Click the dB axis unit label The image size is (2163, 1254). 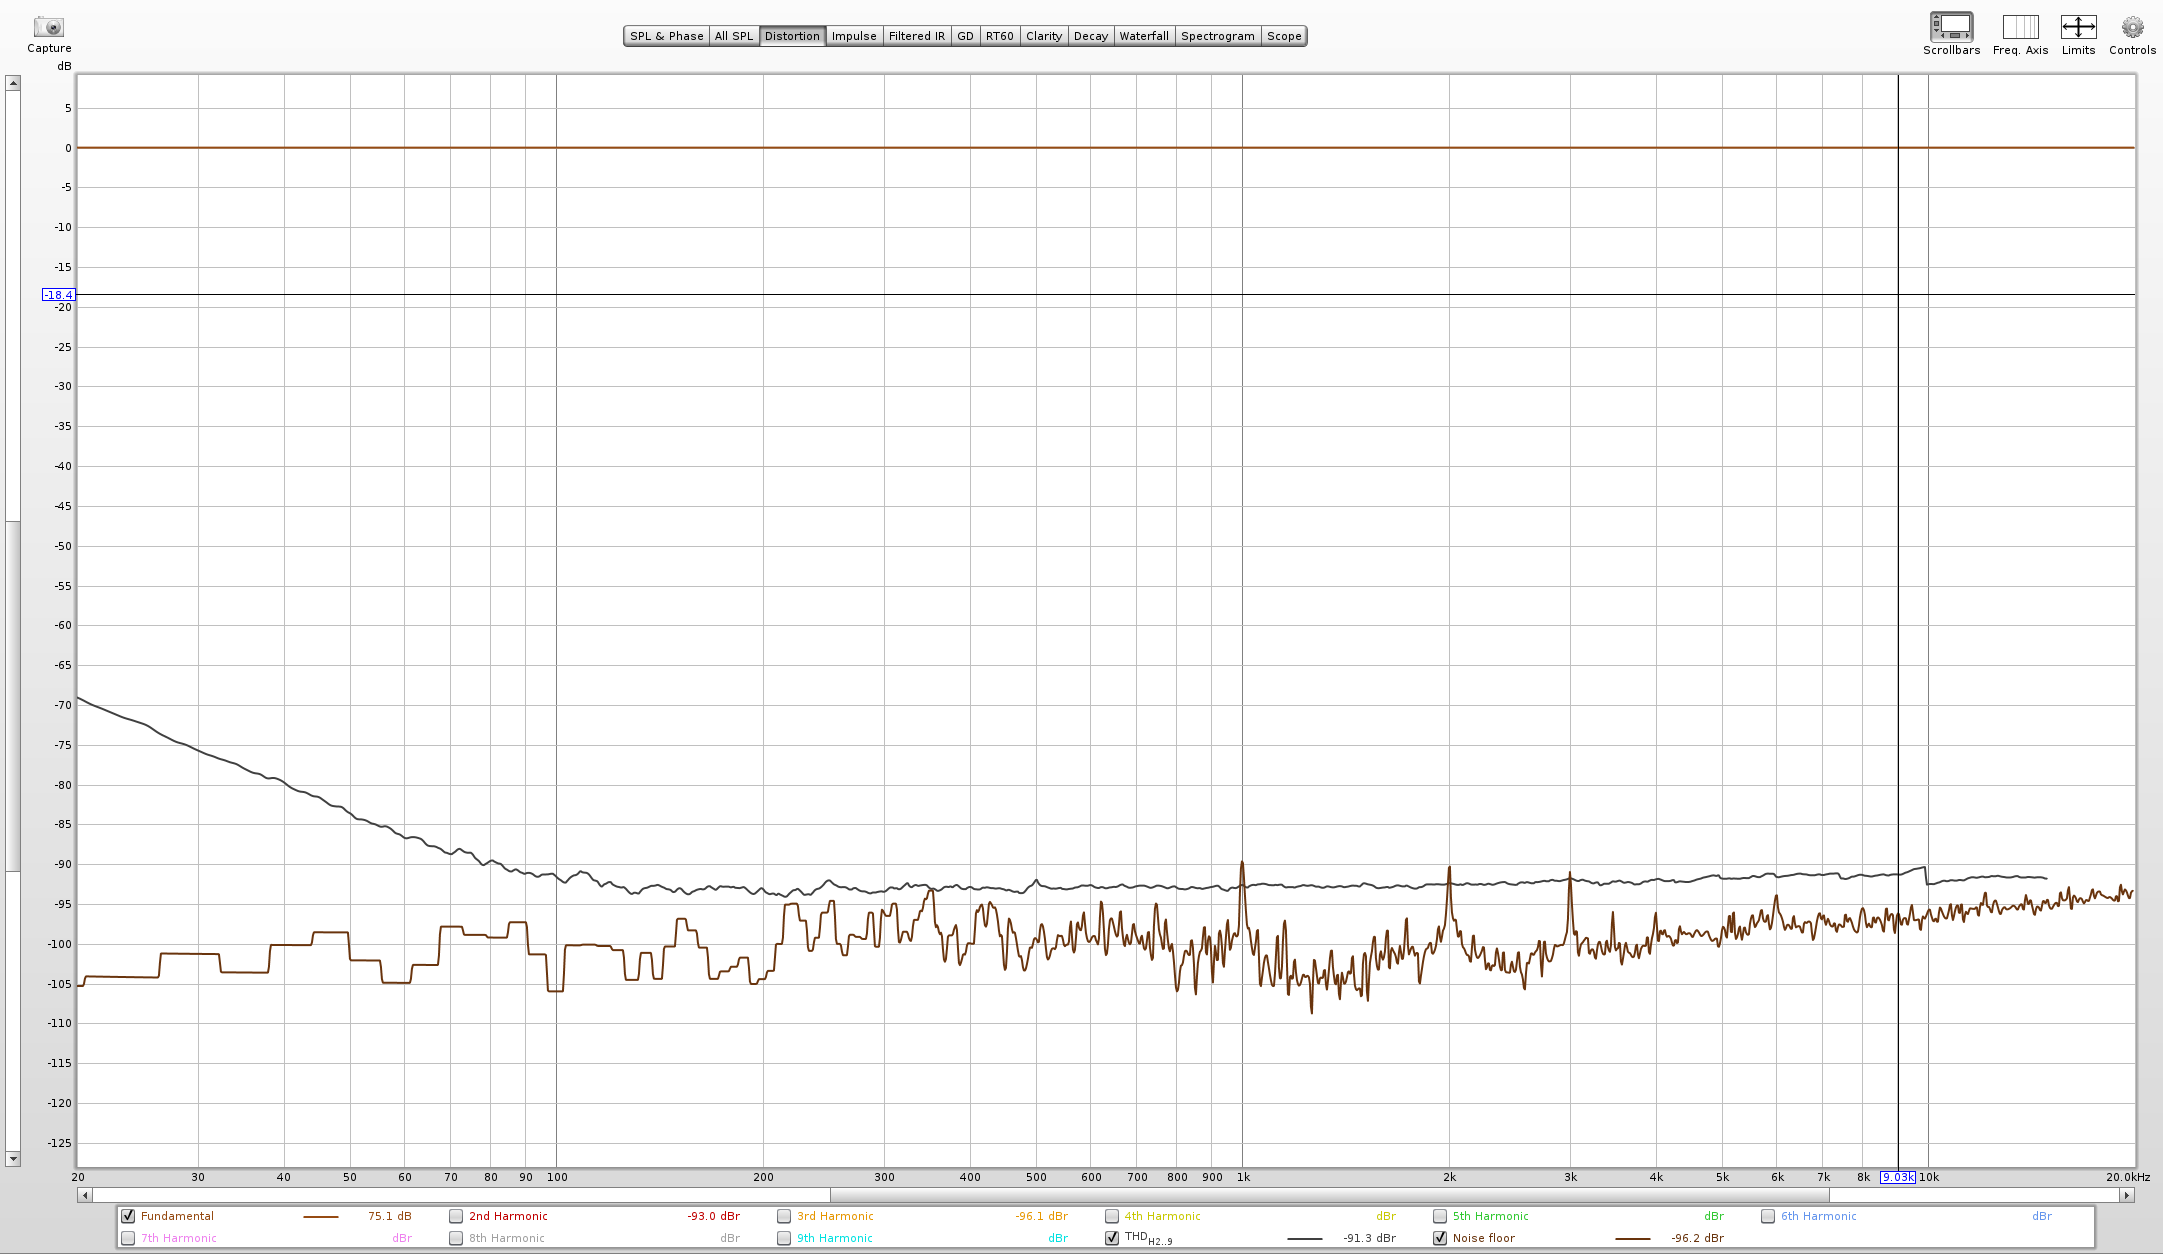(64, 66)
